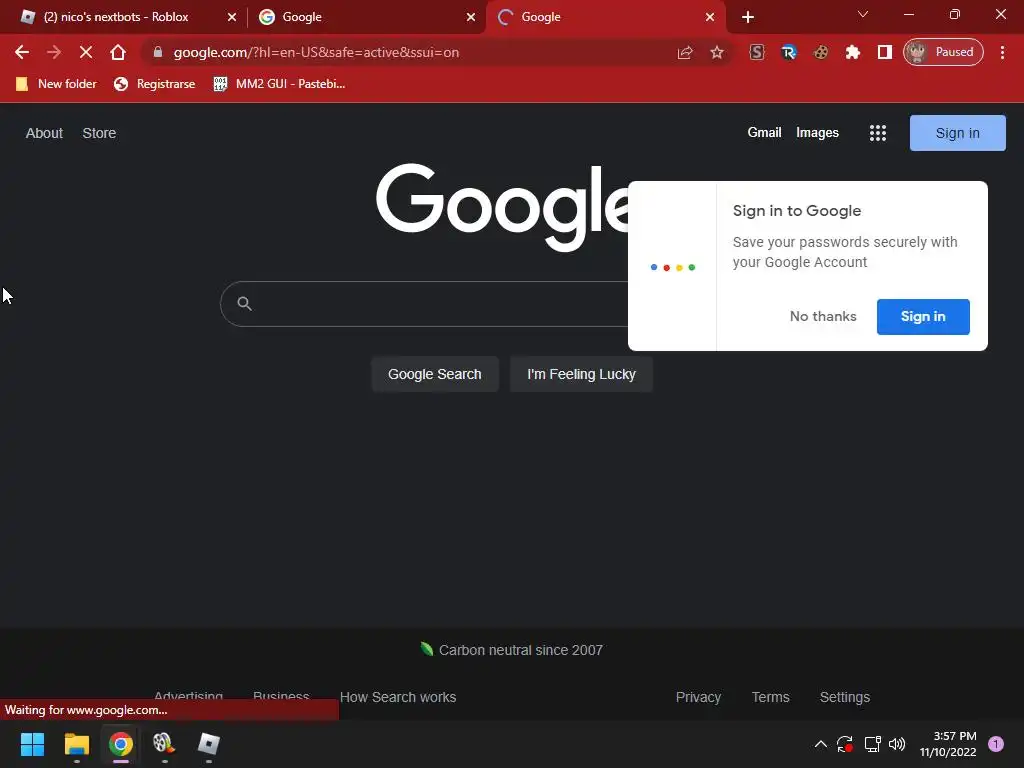Open How Search works link
Screen dimensions: 1024x768
point(398,697)
